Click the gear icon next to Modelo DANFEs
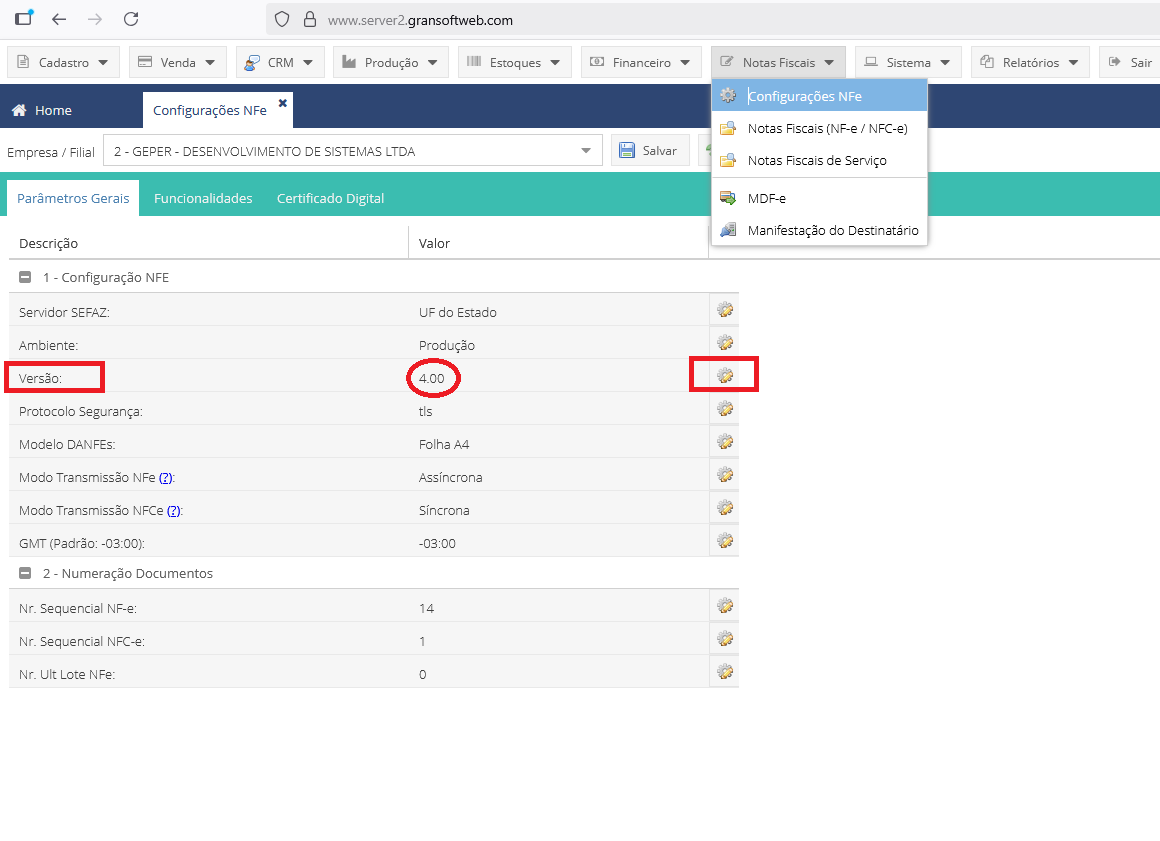The image size is (1160, 841). 725,442
